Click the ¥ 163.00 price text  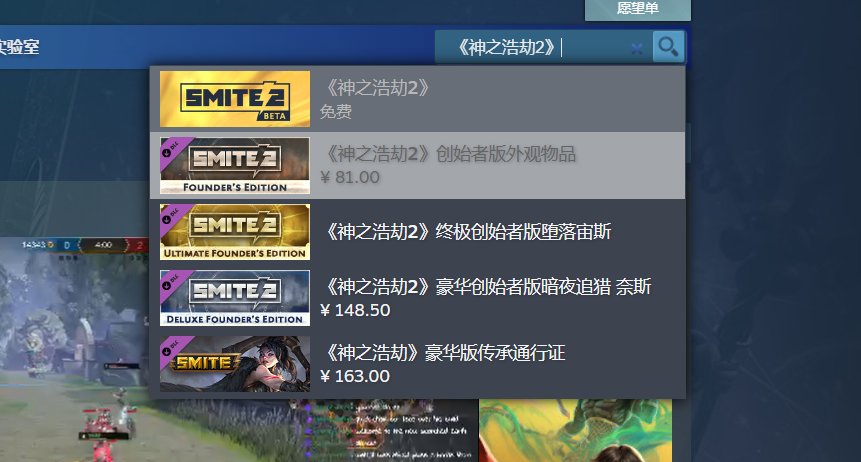point(355,376)
